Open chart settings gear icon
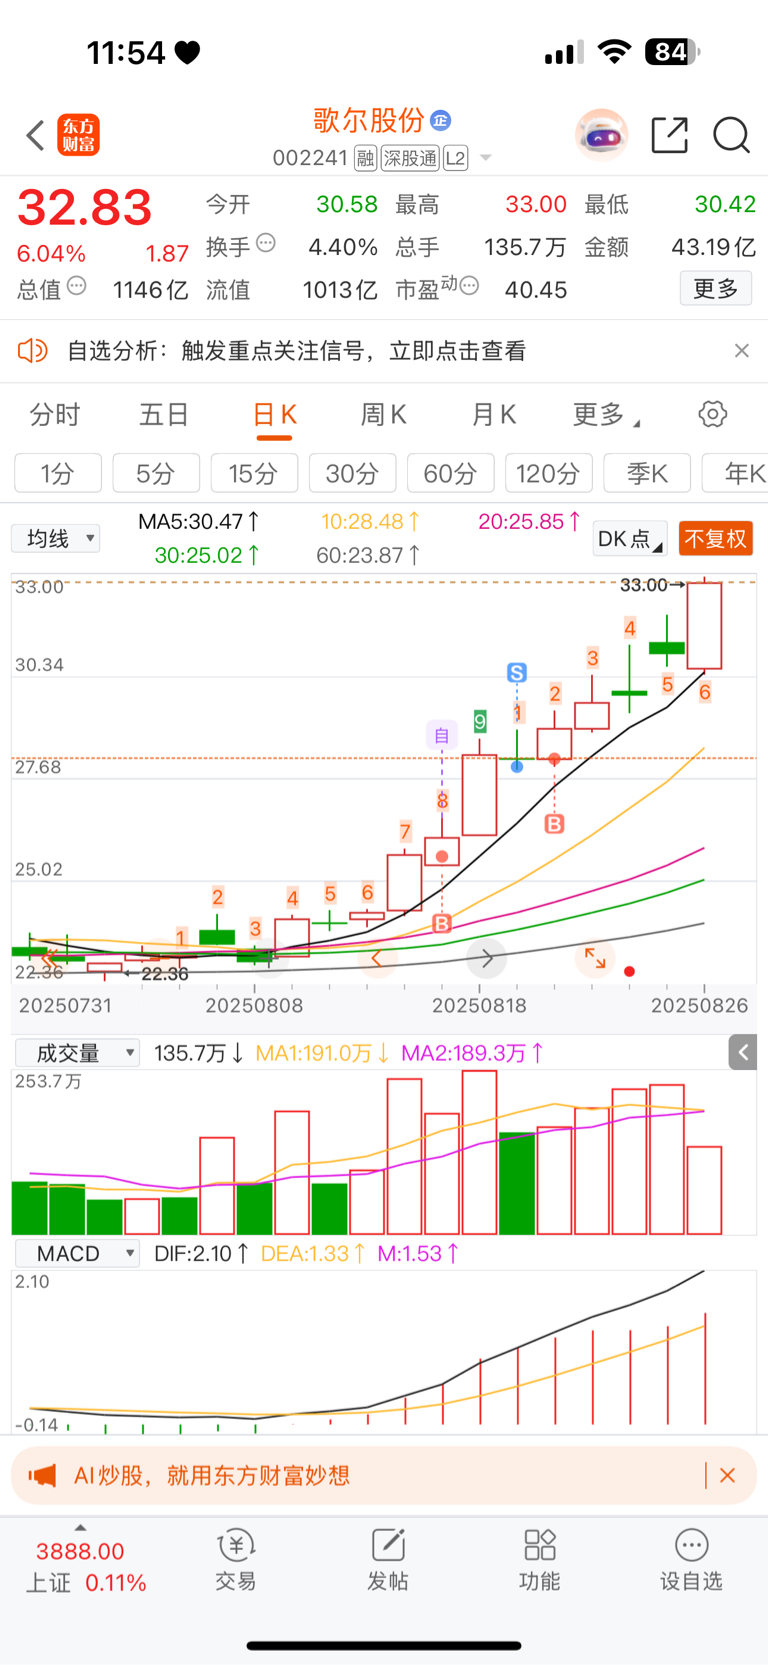The height and width of the screenshot is (1665, 768). pyautogui.click(x=713, y=414)
